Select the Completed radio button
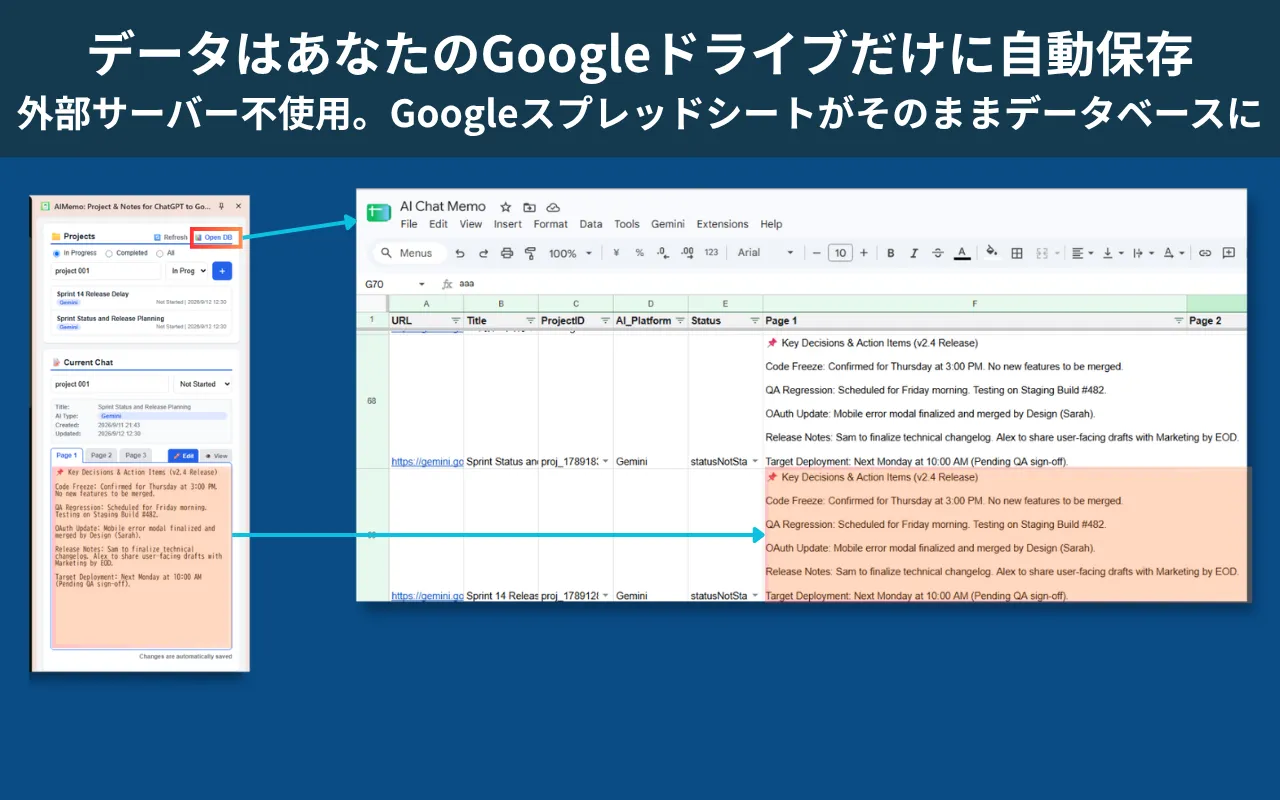Viewport: 1280px width, 800px height. 108,253
